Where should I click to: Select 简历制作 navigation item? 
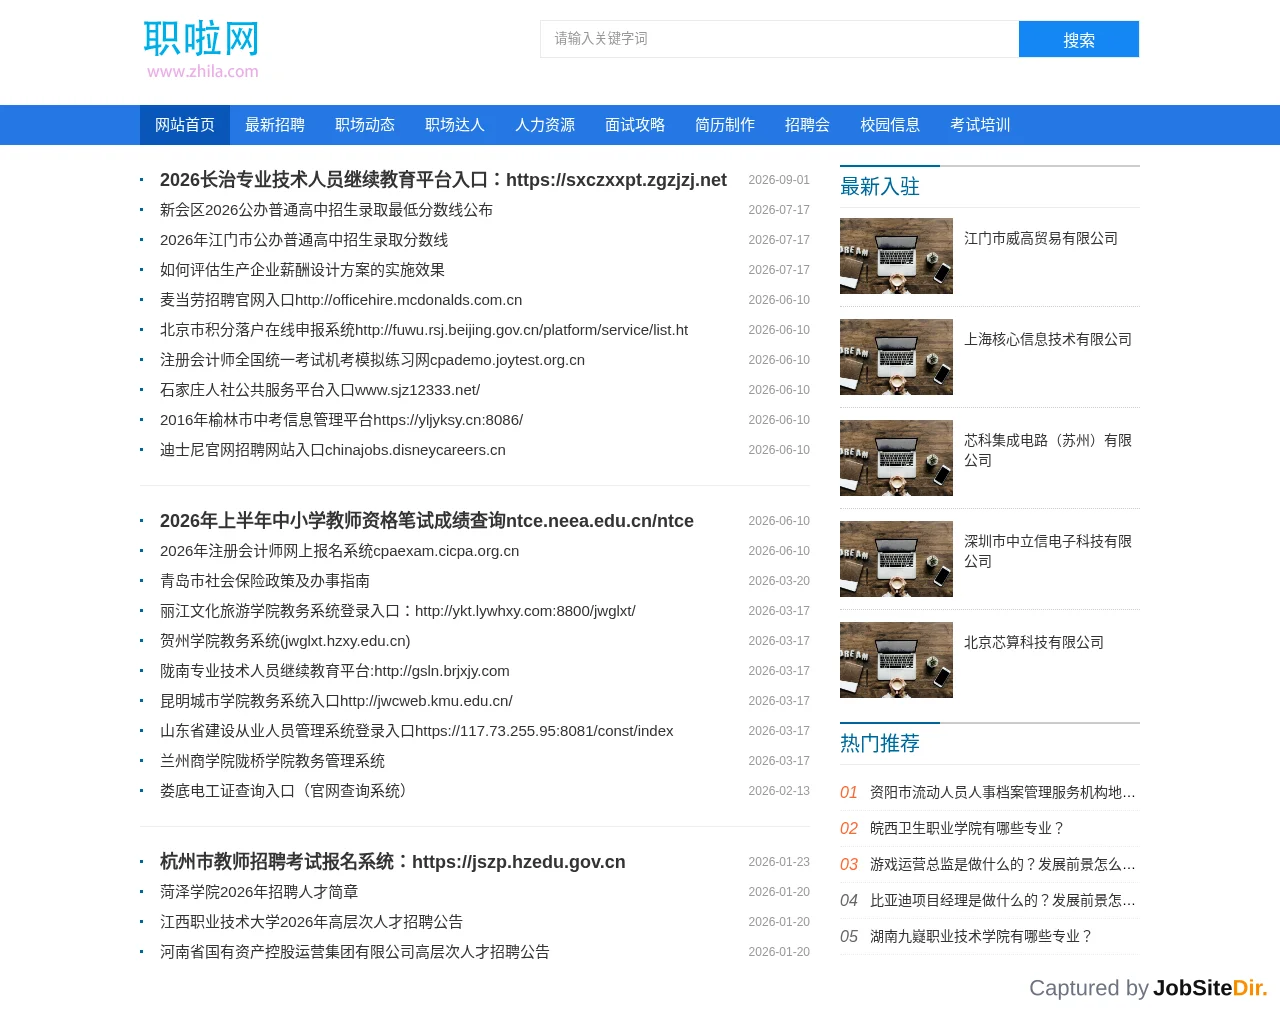click(x=725, y=125)
